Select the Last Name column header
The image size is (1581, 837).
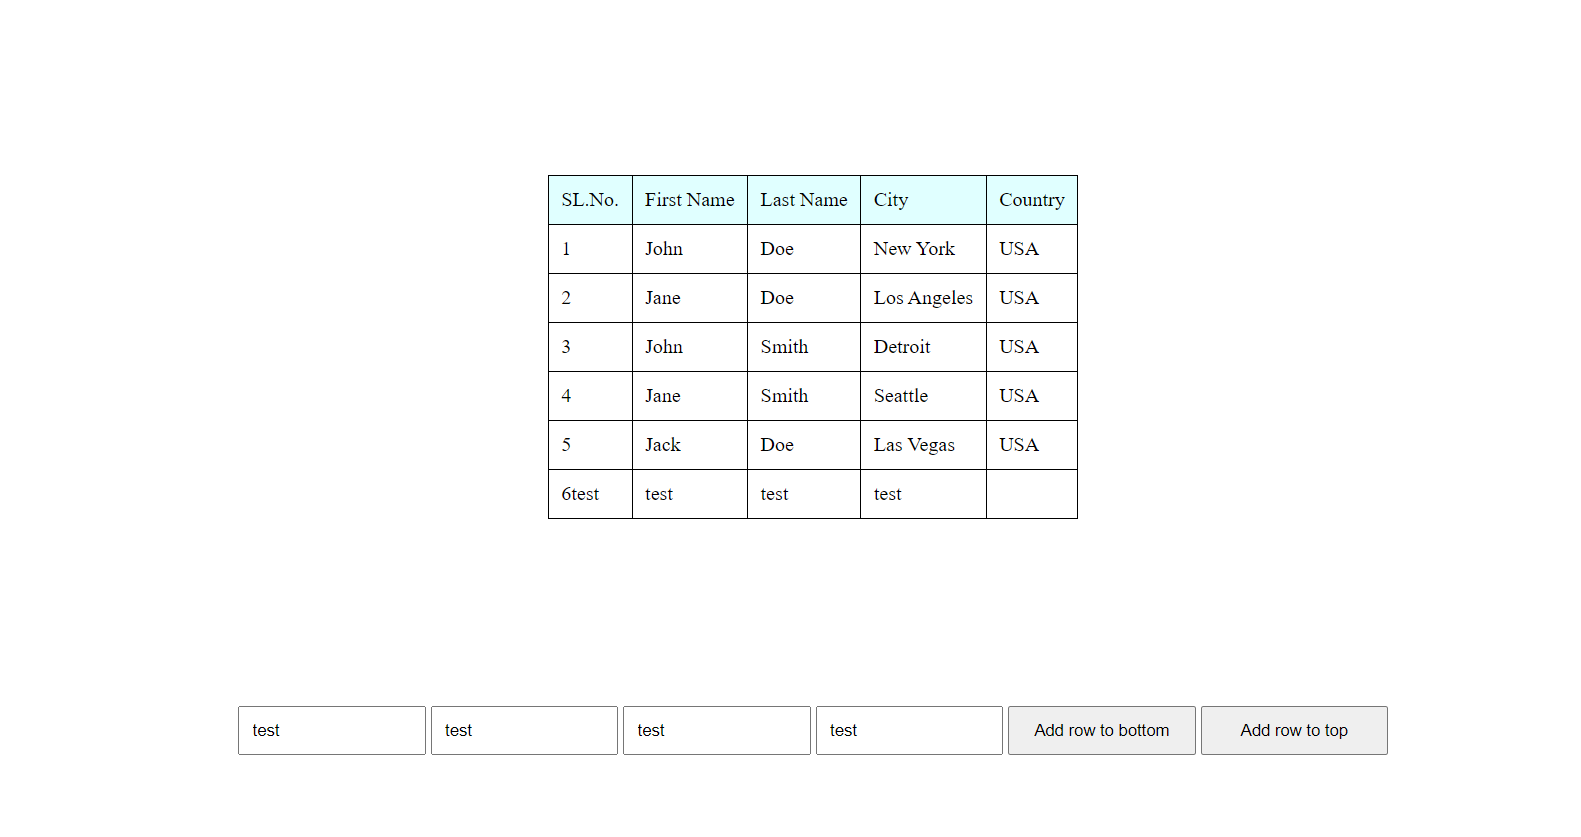coord(804,200)
